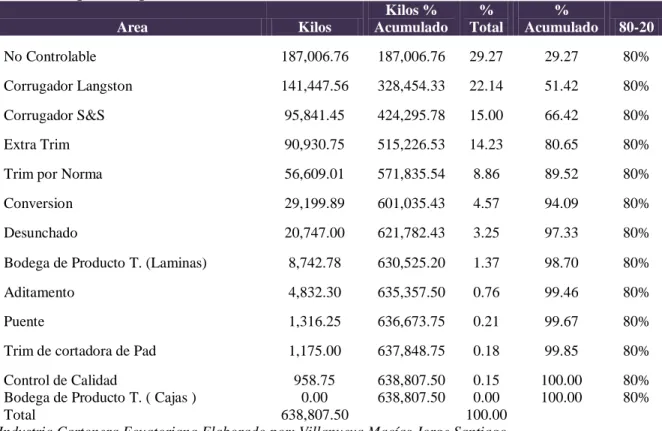Select the Extra Trim kilos value 90,930.75
The width and height of the screenshot is (662, 431).
(x=314, y=145)
